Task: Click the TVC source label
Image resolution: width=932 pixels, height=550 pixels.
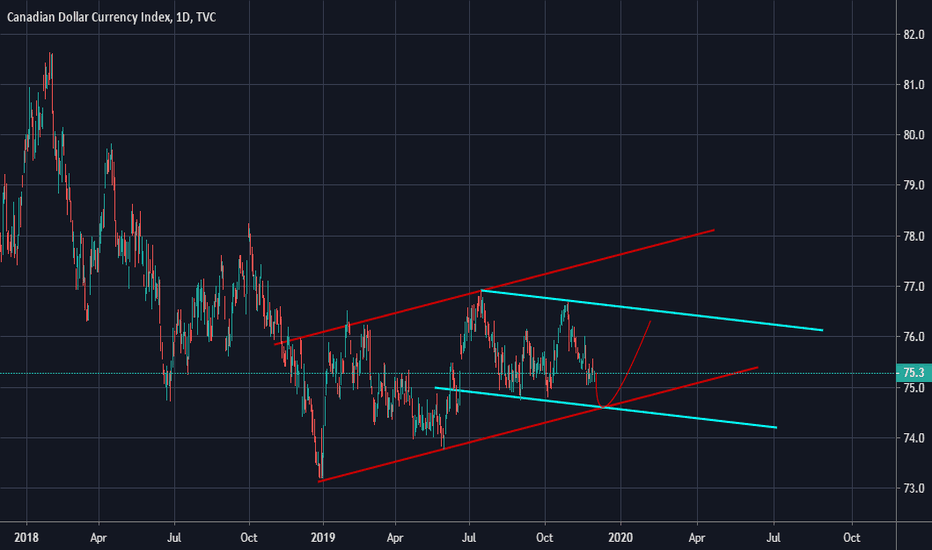Action: pos(206,17)
